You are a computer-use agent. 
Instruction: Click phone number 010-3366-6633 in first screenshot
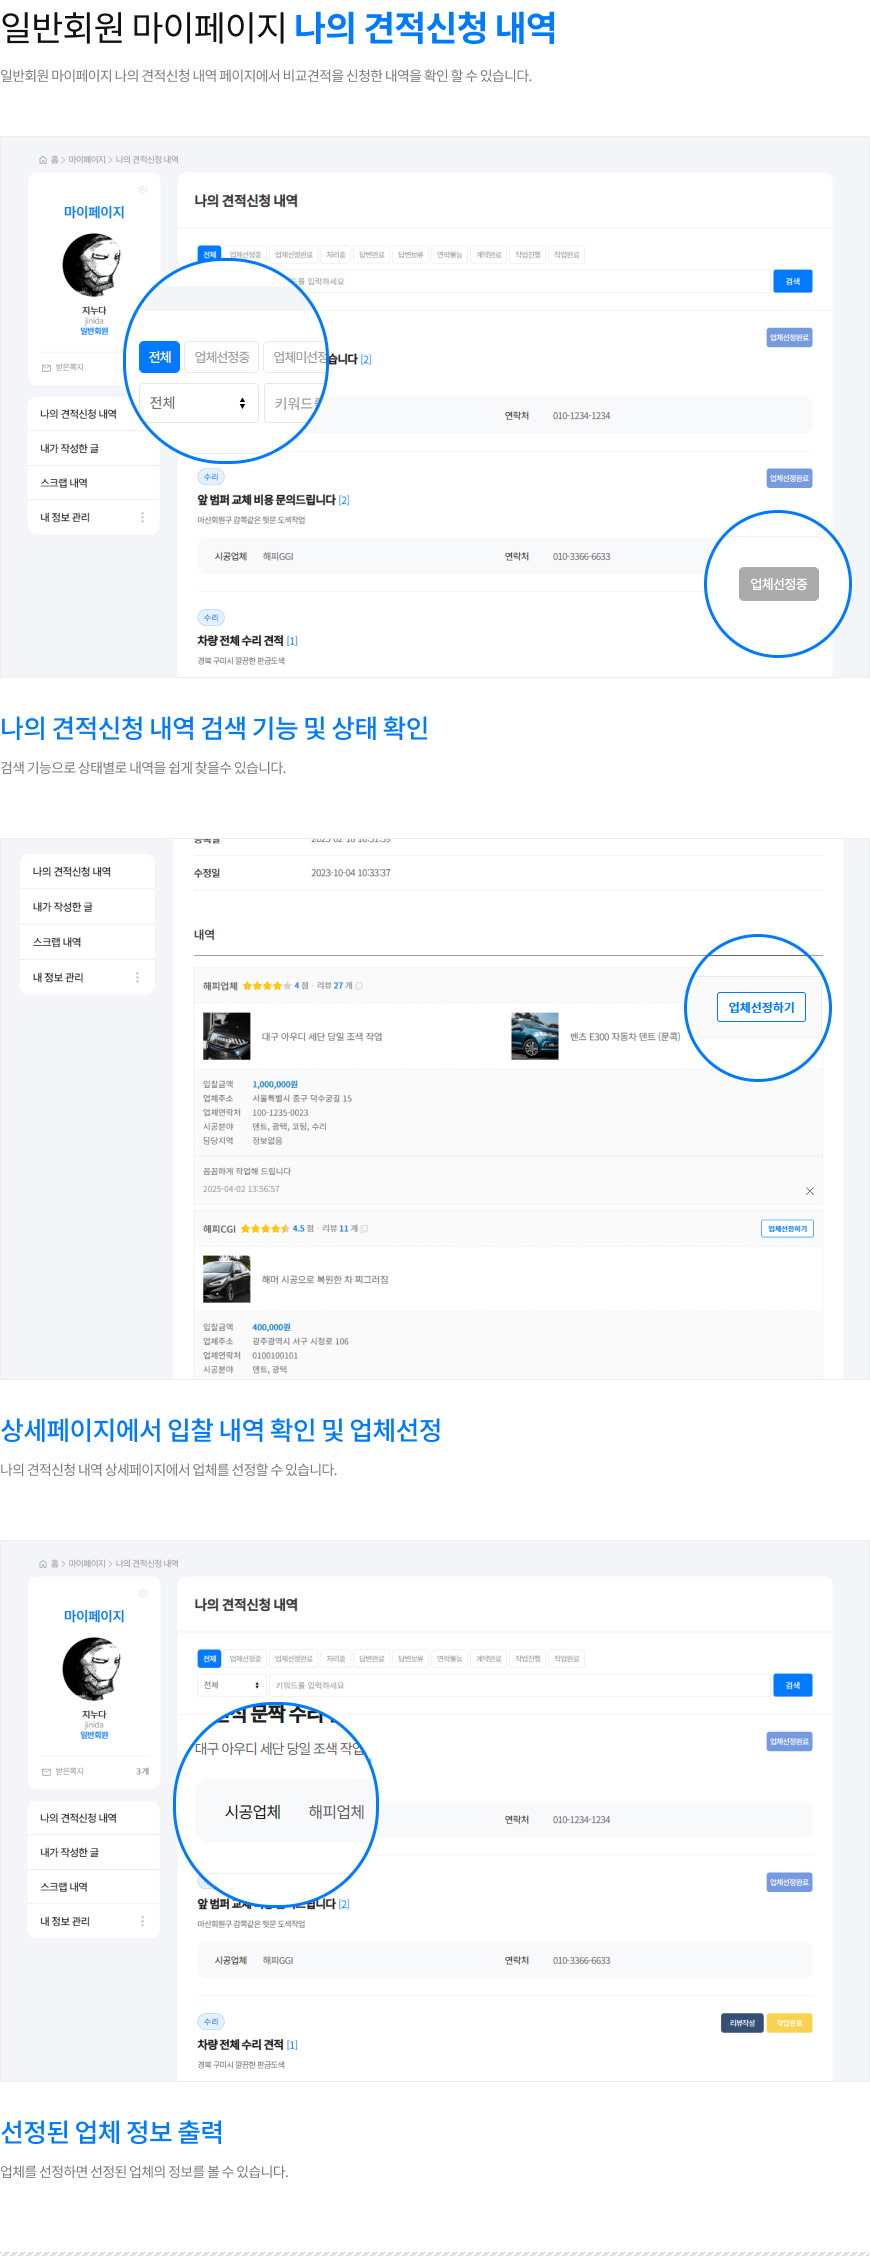coord(581,557)
